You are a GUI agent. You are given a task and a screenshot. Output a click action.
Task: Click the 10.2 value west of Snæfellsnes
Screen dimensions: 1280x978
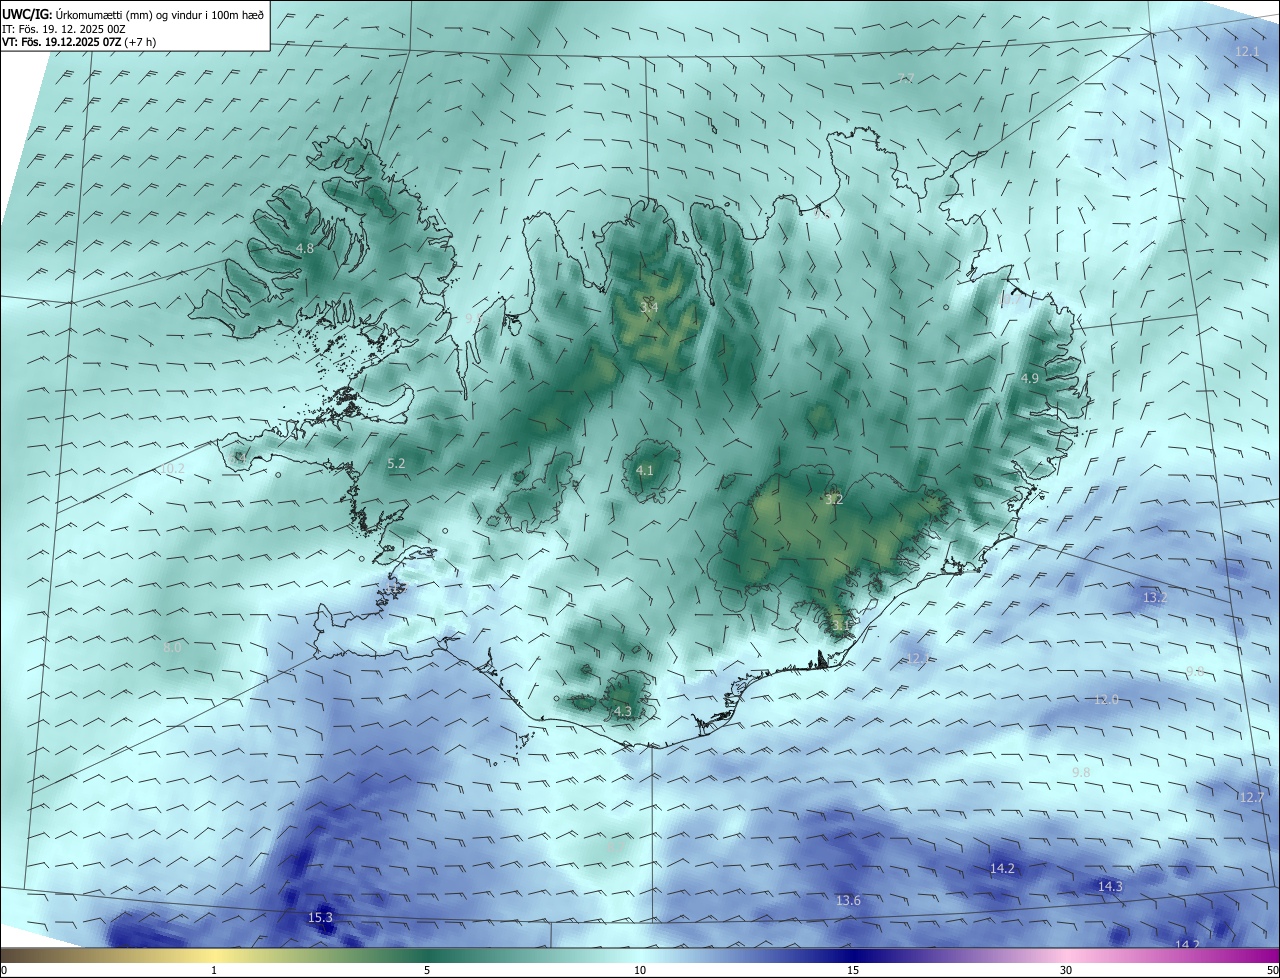172,468
